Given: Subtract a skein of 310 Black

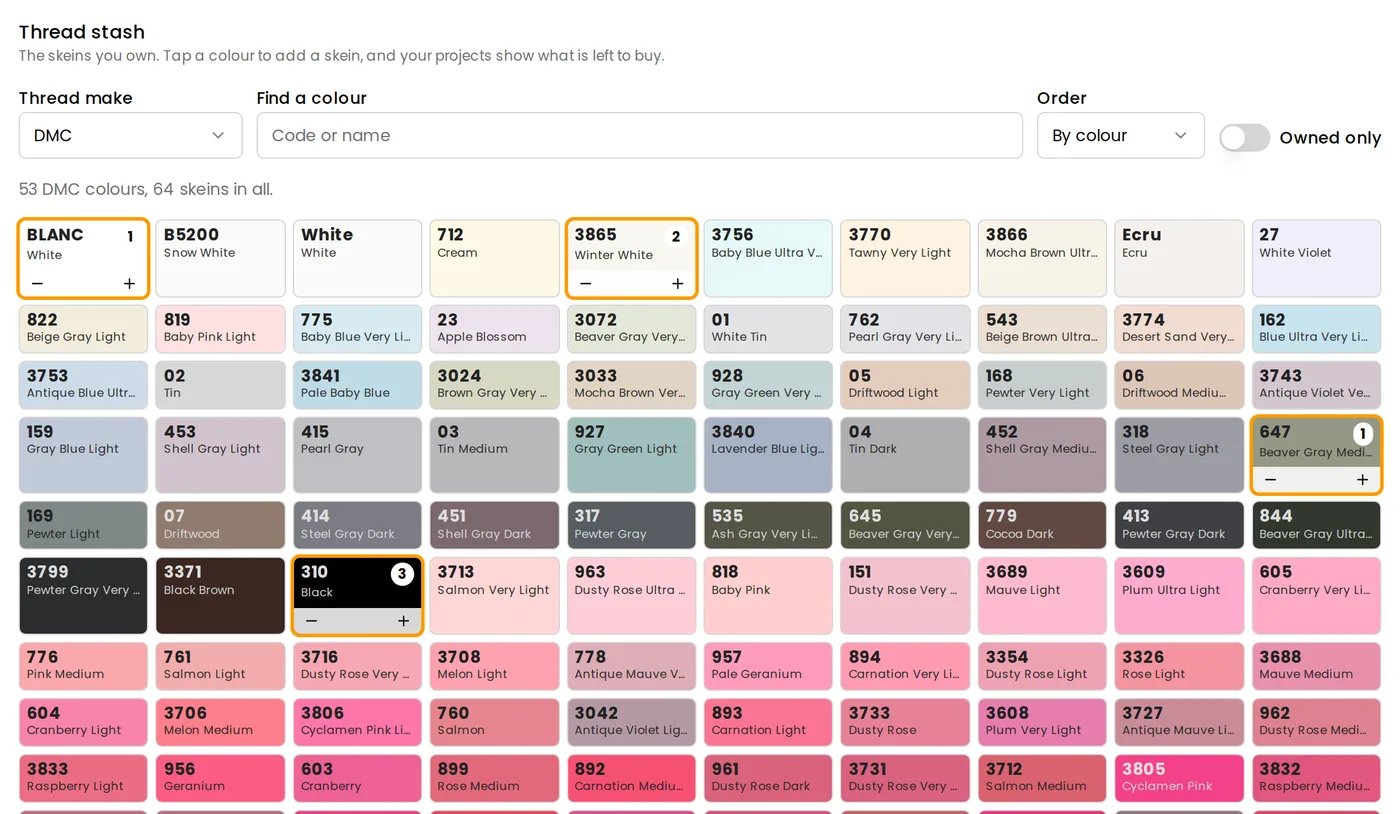Looking at the screenshot, I should 312,621.
